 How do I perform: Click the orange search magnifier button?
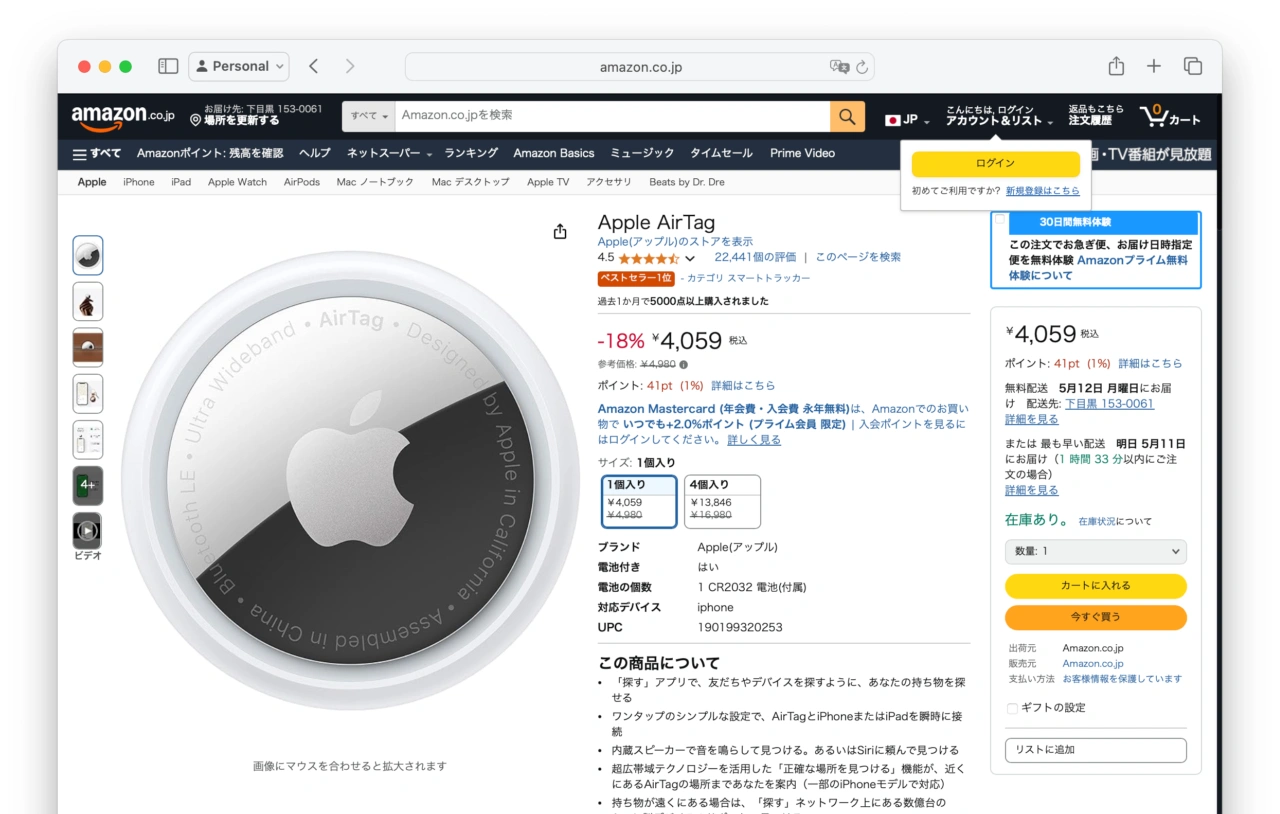click(x=846, y=117)
